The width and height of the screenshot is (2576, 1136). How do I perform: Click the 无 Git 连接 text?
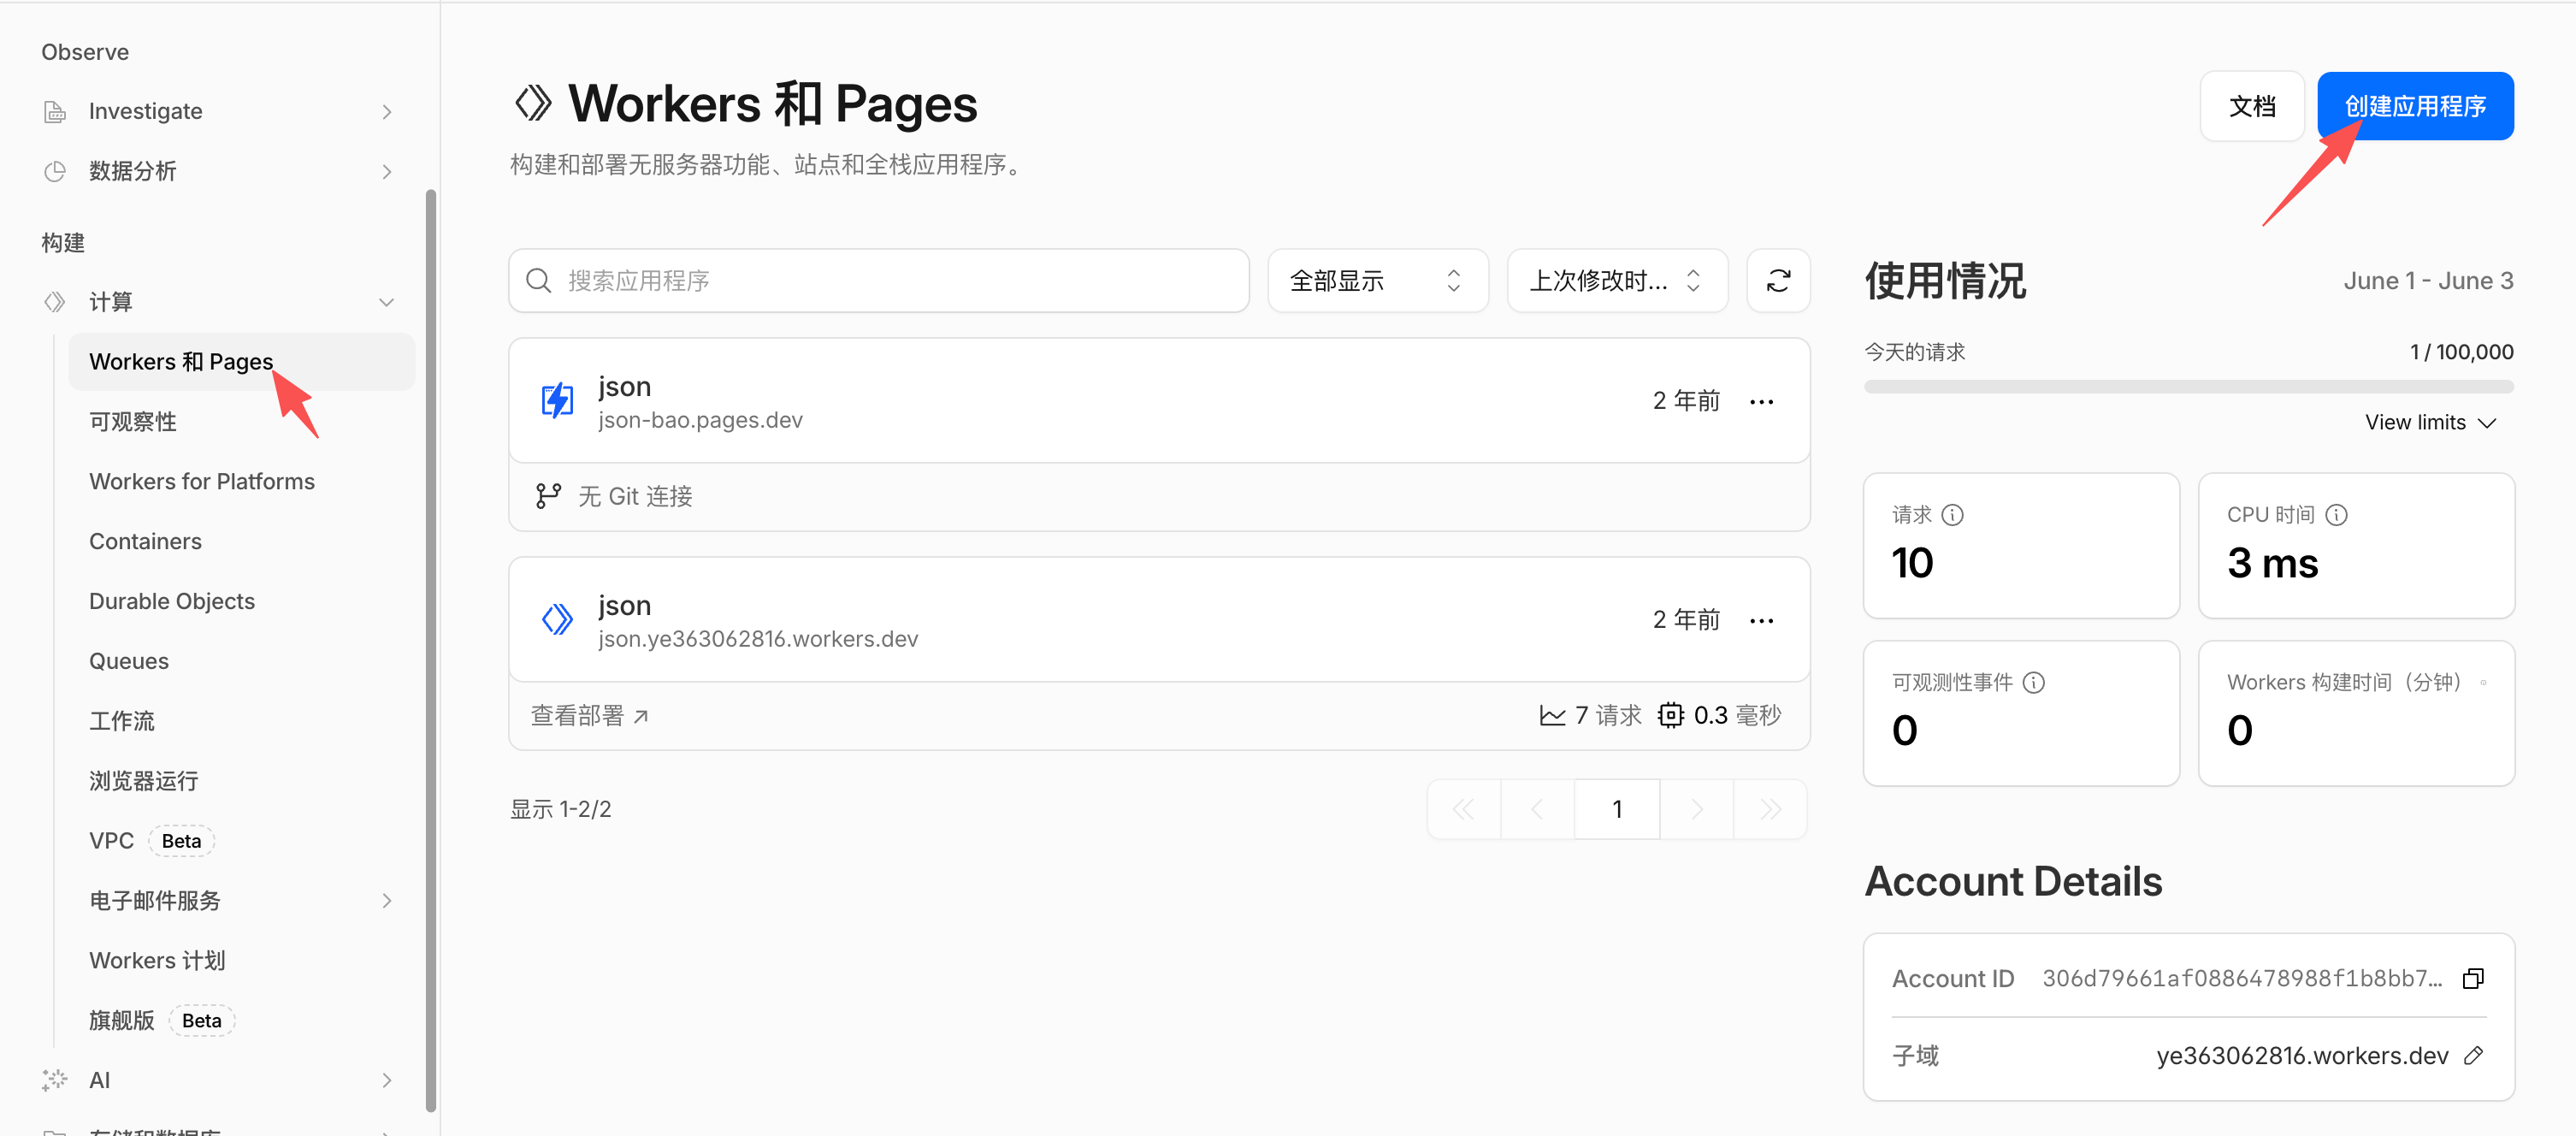[x=635, y=496]
